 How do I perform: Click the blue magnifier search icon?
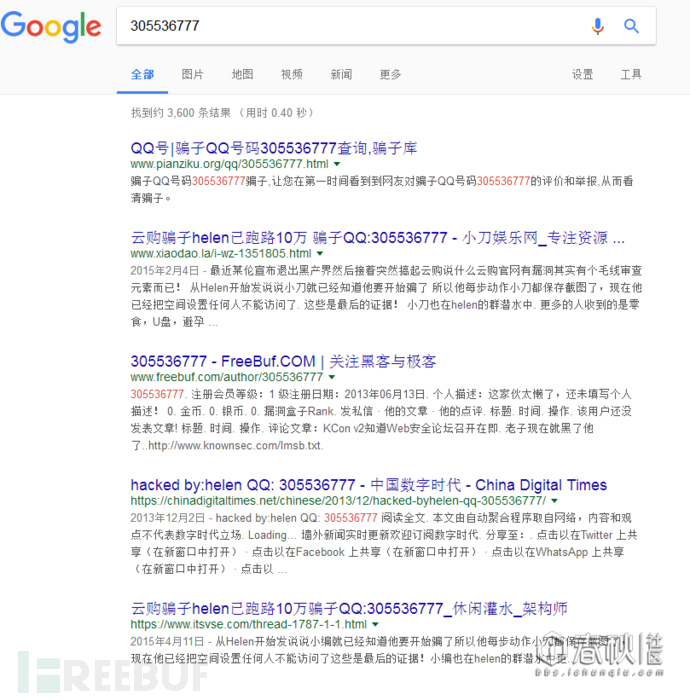[x=631, y=26]
